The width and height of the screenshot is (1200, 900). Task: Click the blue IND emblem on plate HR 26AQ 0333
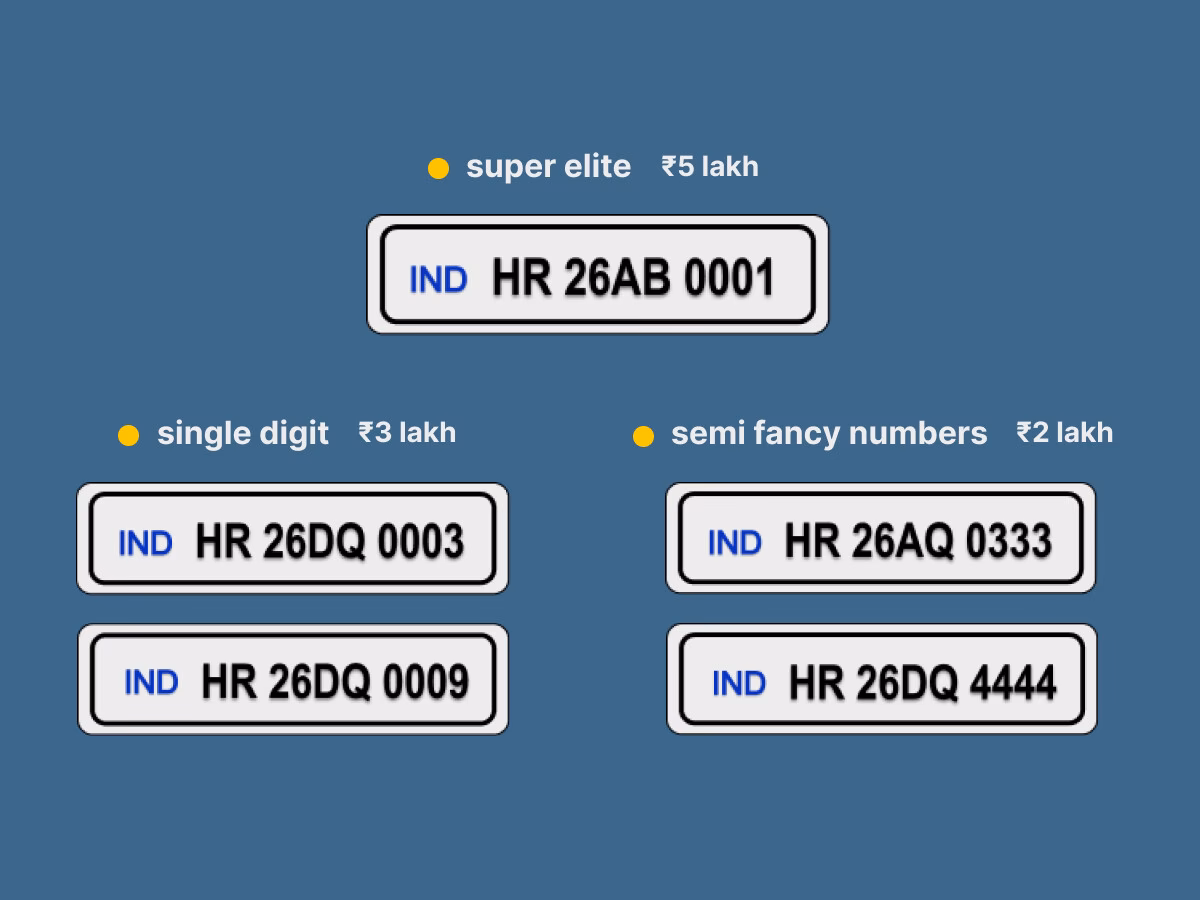coord(733,543)
